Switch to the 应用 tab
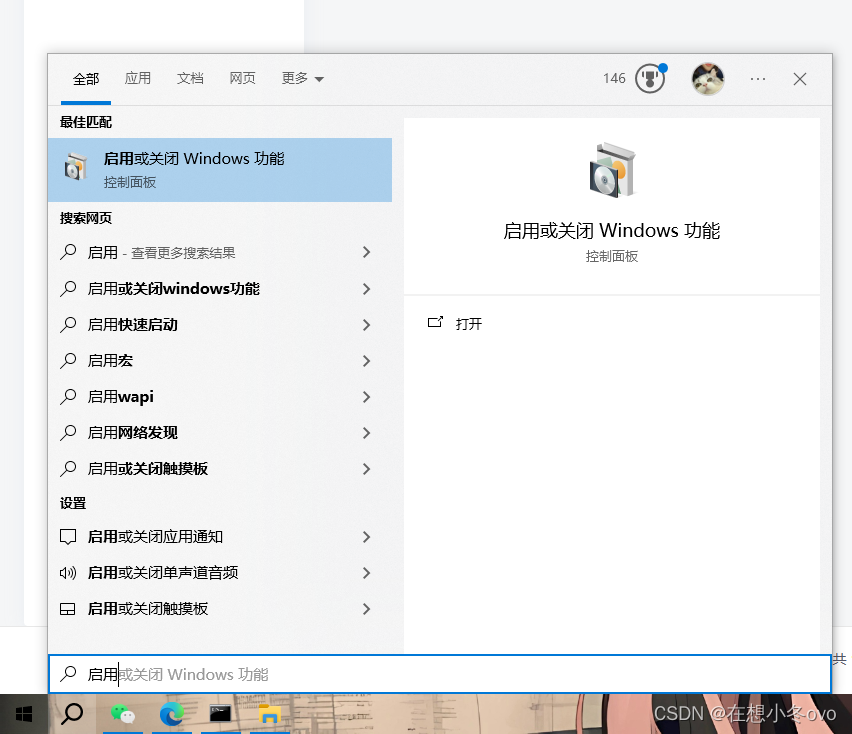This screenshot has height=734, width=852. [x=137, y=78]
